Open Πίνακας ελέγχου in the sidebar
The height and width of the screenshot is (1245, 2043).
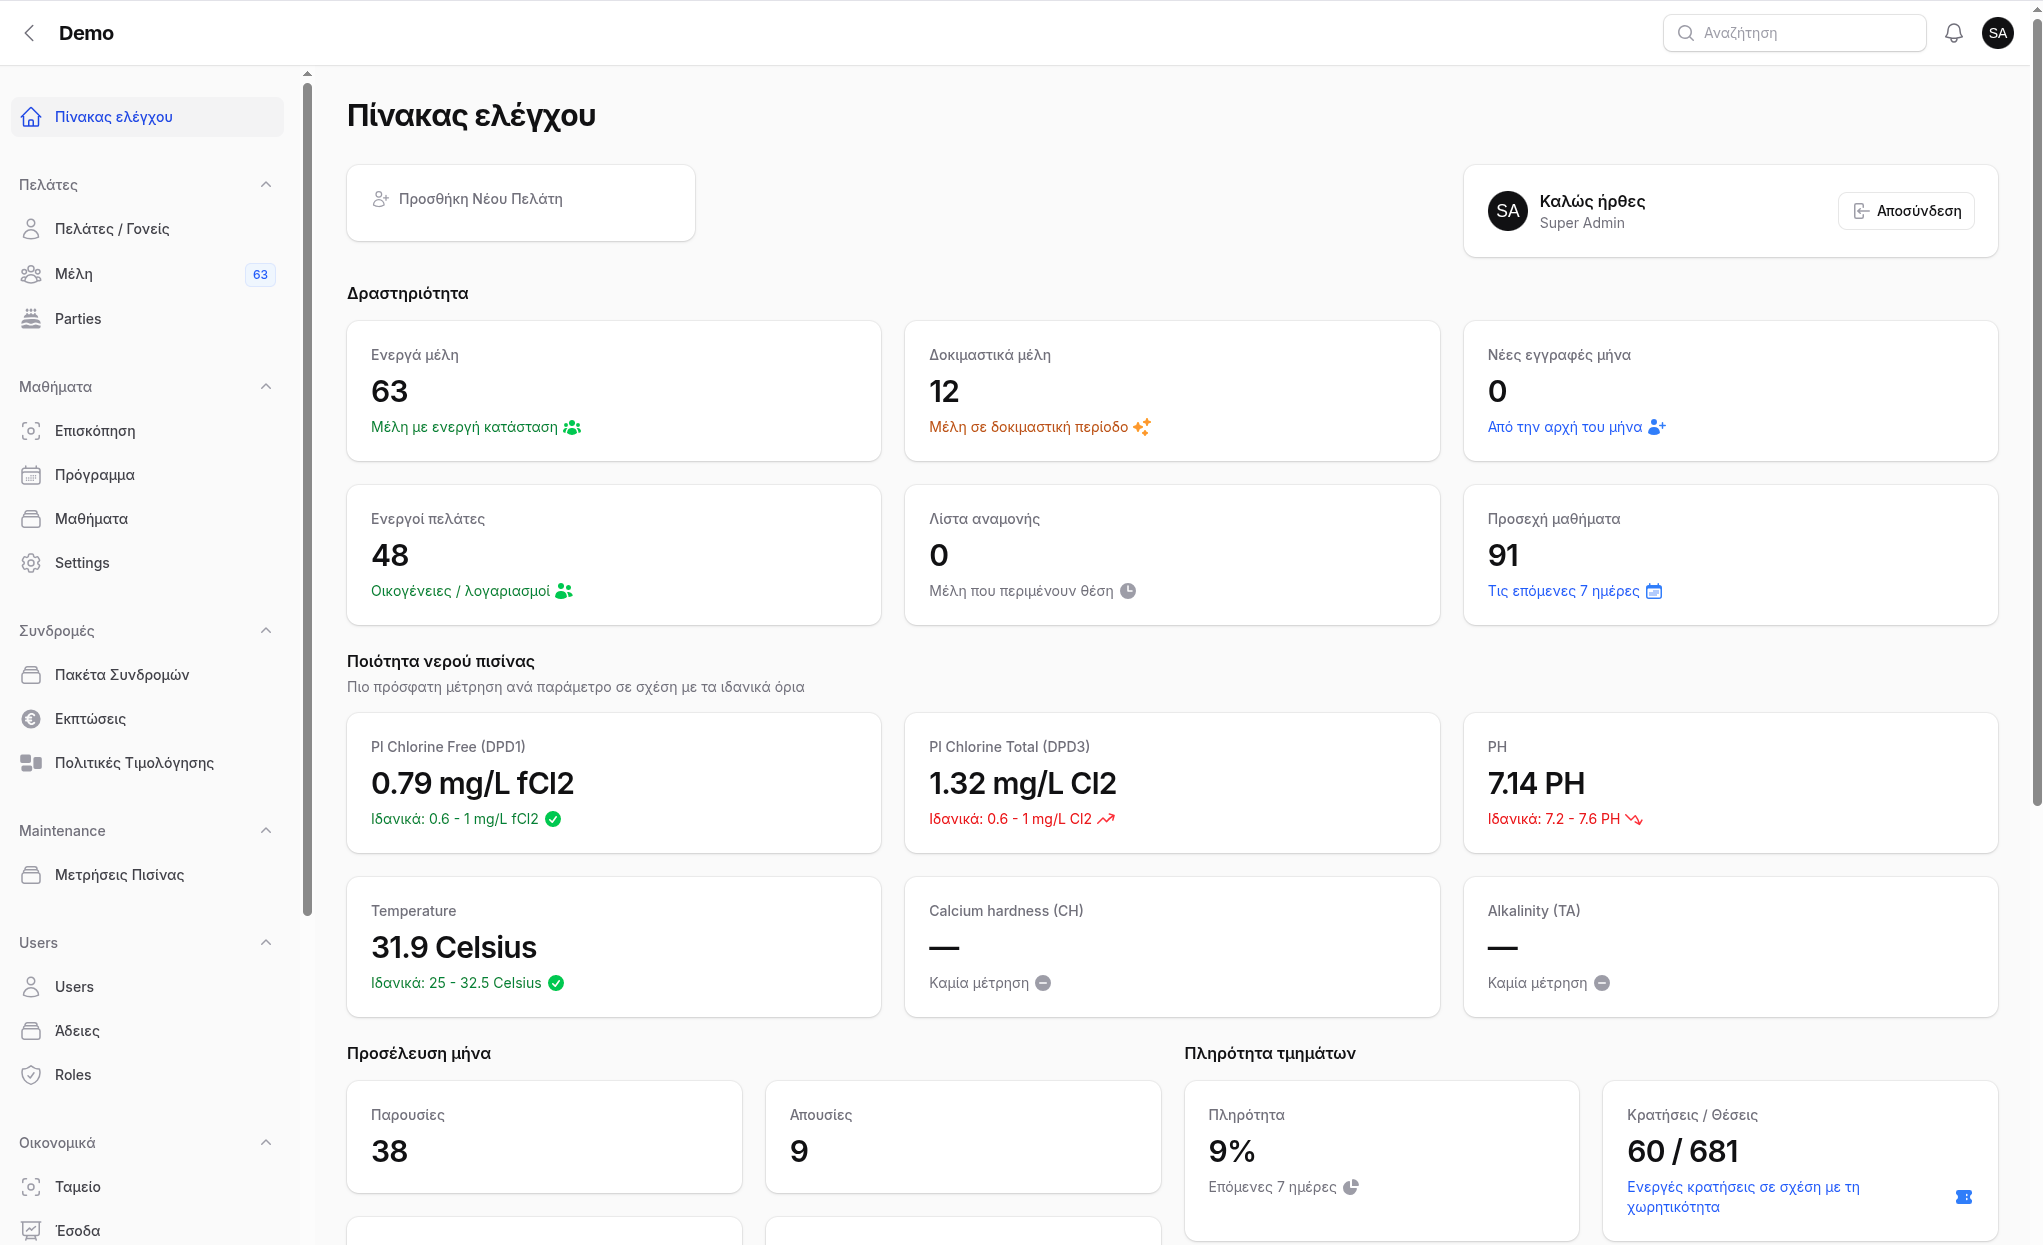147,117
